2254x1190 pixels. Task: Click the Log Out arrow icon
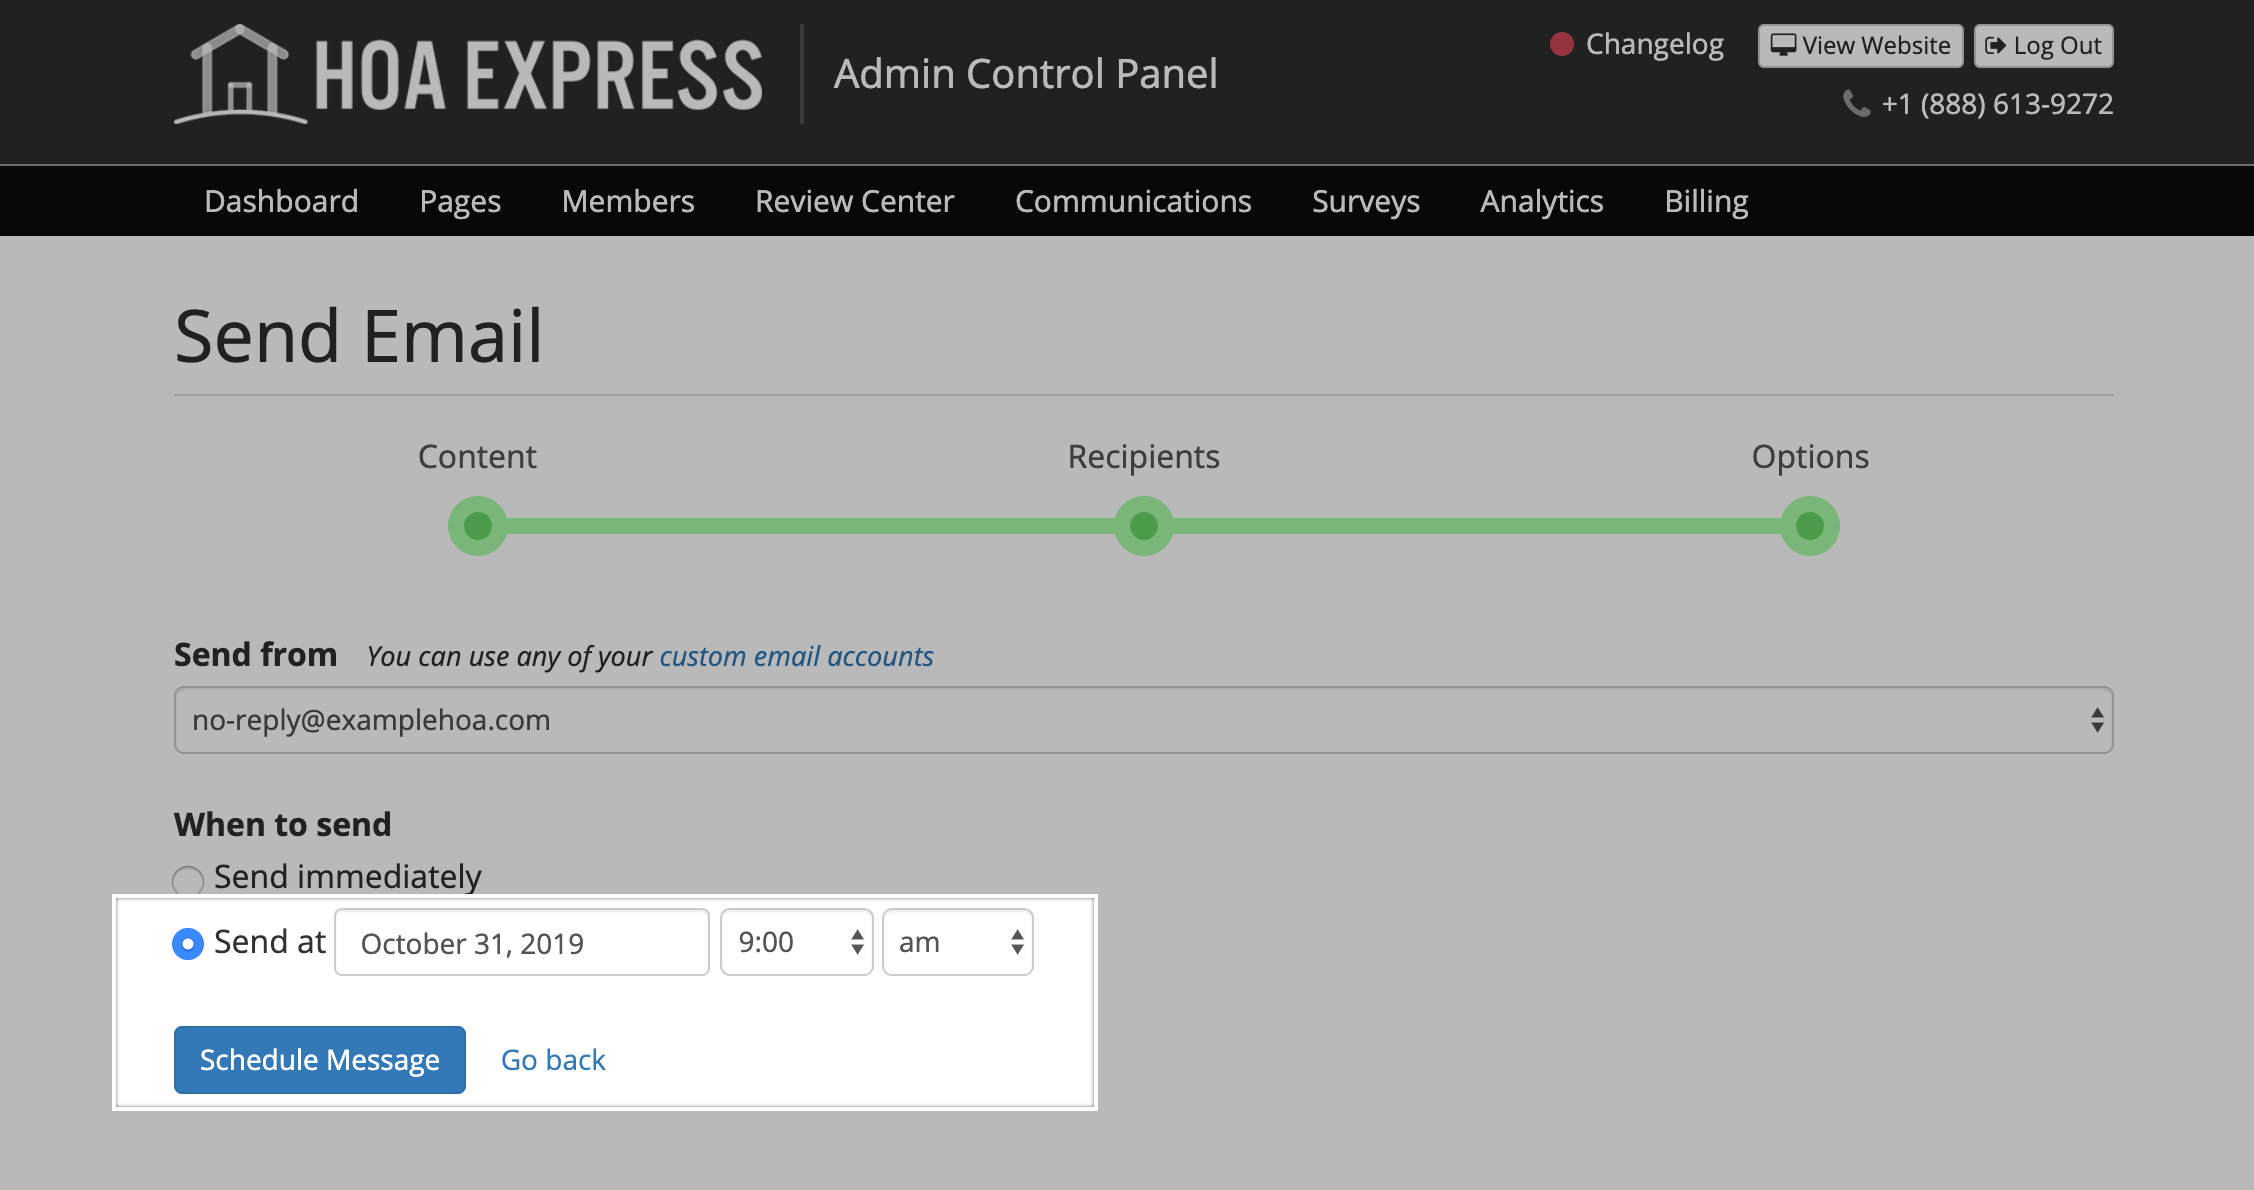coord(1995,46)
